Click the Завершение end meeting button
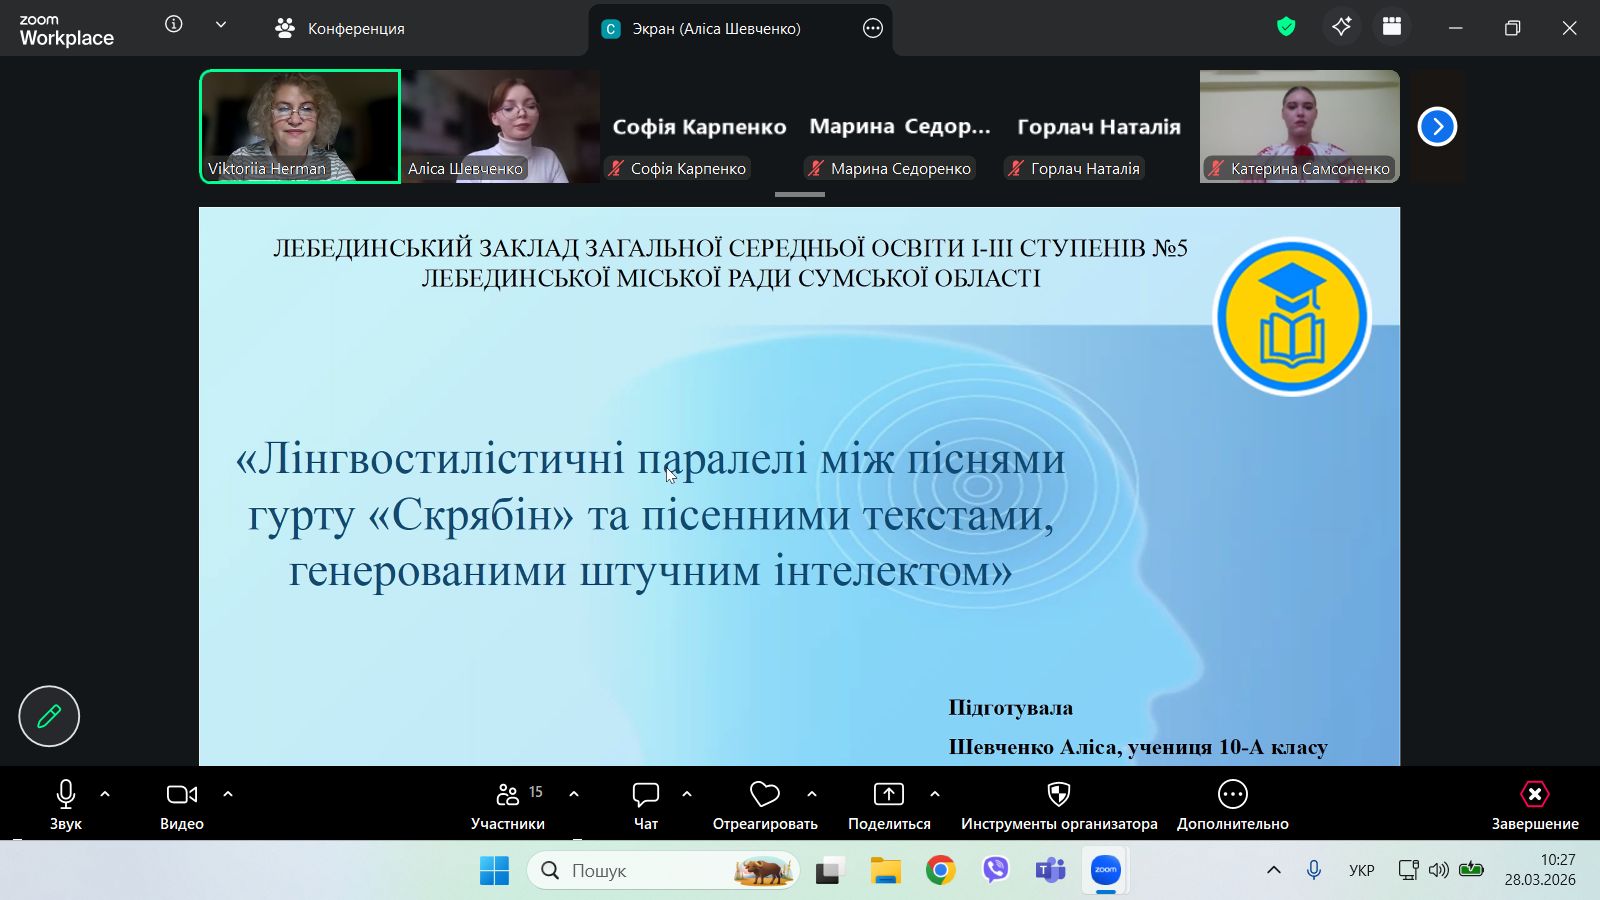Image resolution: width=1600 pixels, height=900 pixels. pos(1534,805)
